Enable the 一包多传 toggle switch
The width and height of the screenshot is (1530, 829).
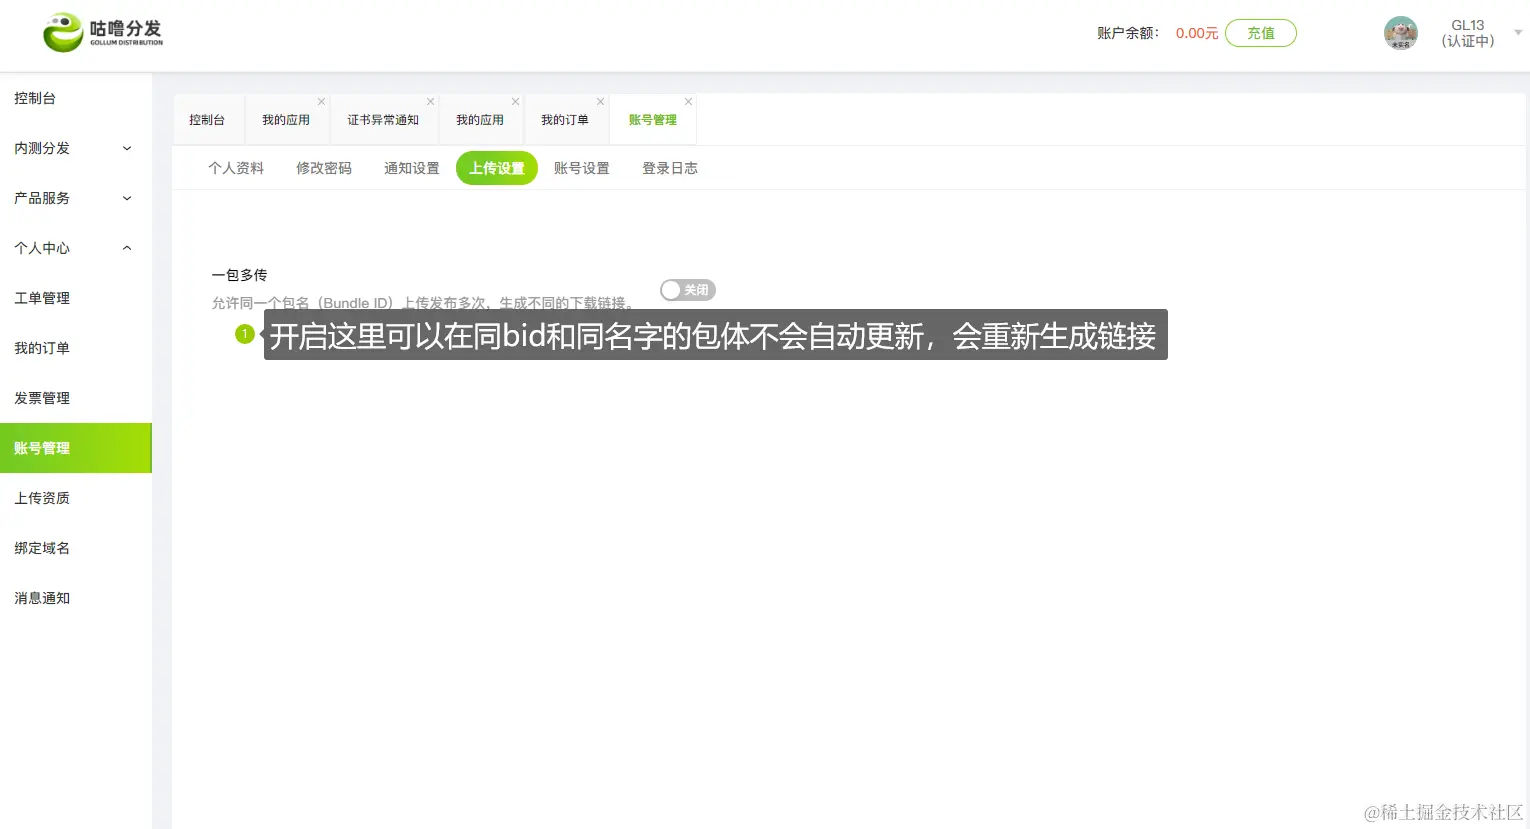point(687,289)
